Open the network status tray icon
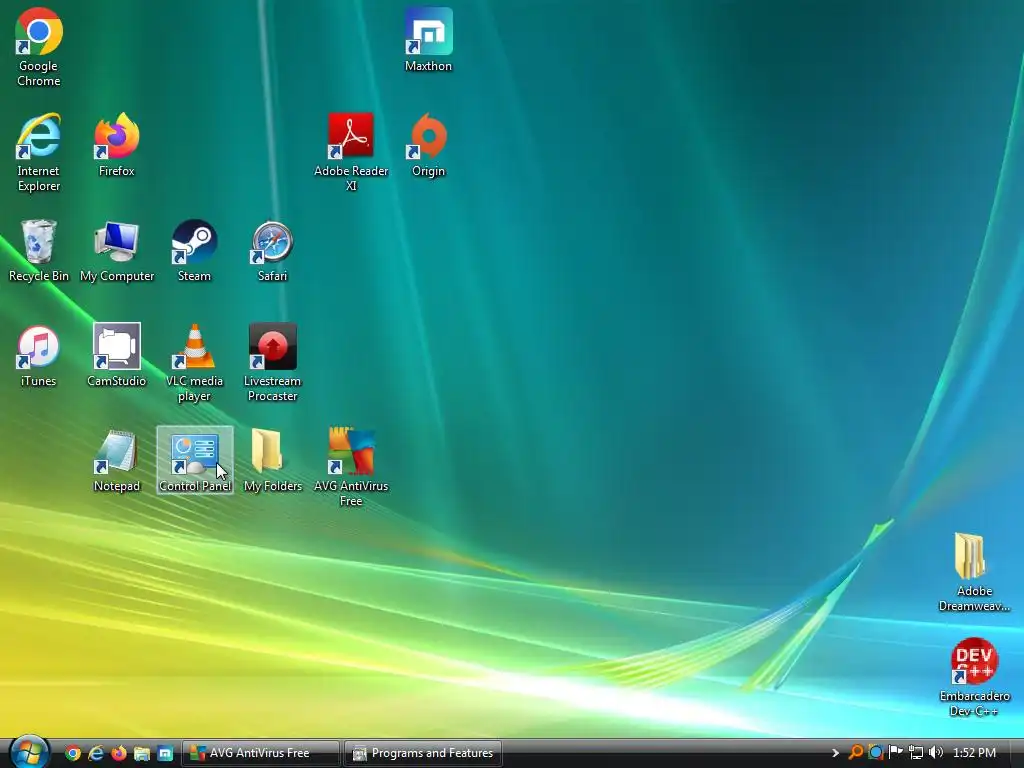Image resolution: width=1024 pixels, height=768 pixels. click(x=916, y=753)
